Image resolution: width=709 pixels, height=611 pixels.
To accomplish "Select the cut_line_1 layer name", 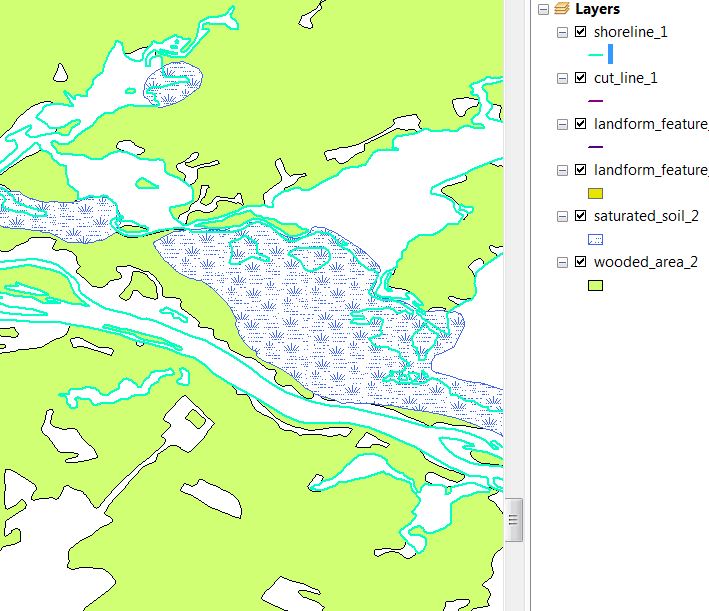I will 625,78.
